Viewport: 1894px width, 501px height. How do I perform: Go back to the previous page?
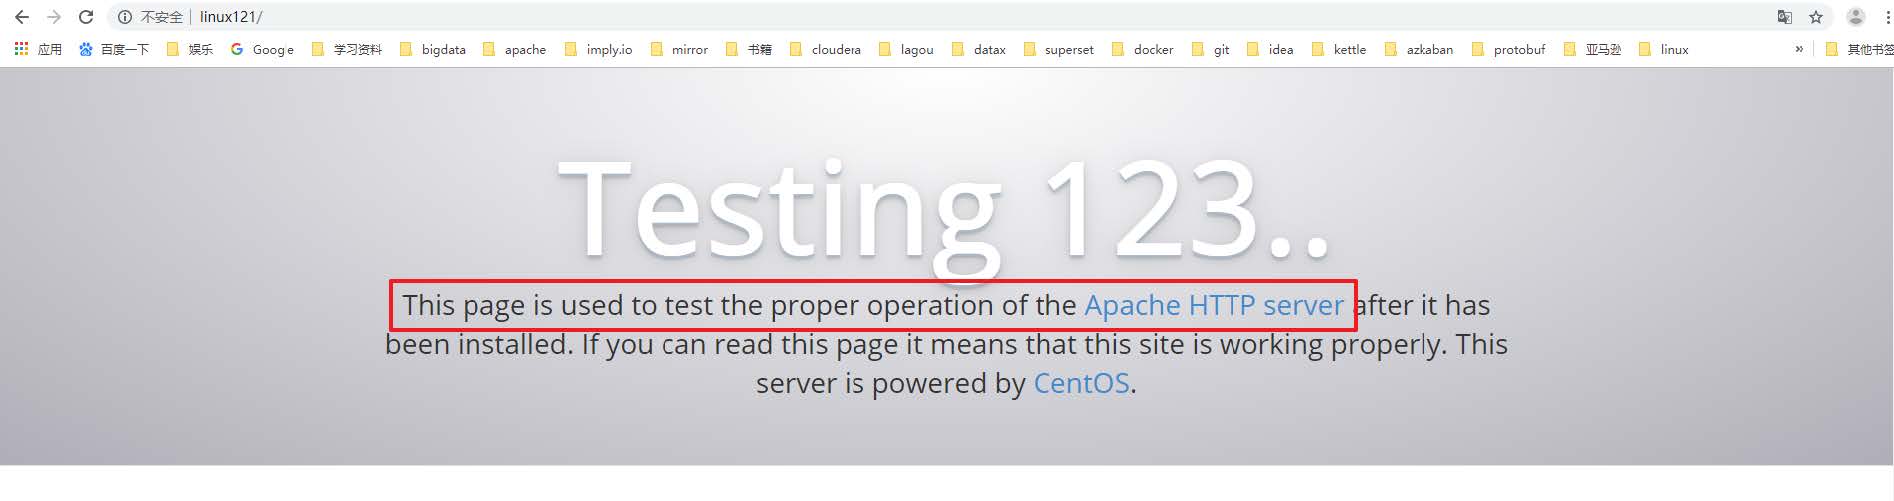click(x=22, y=17)
